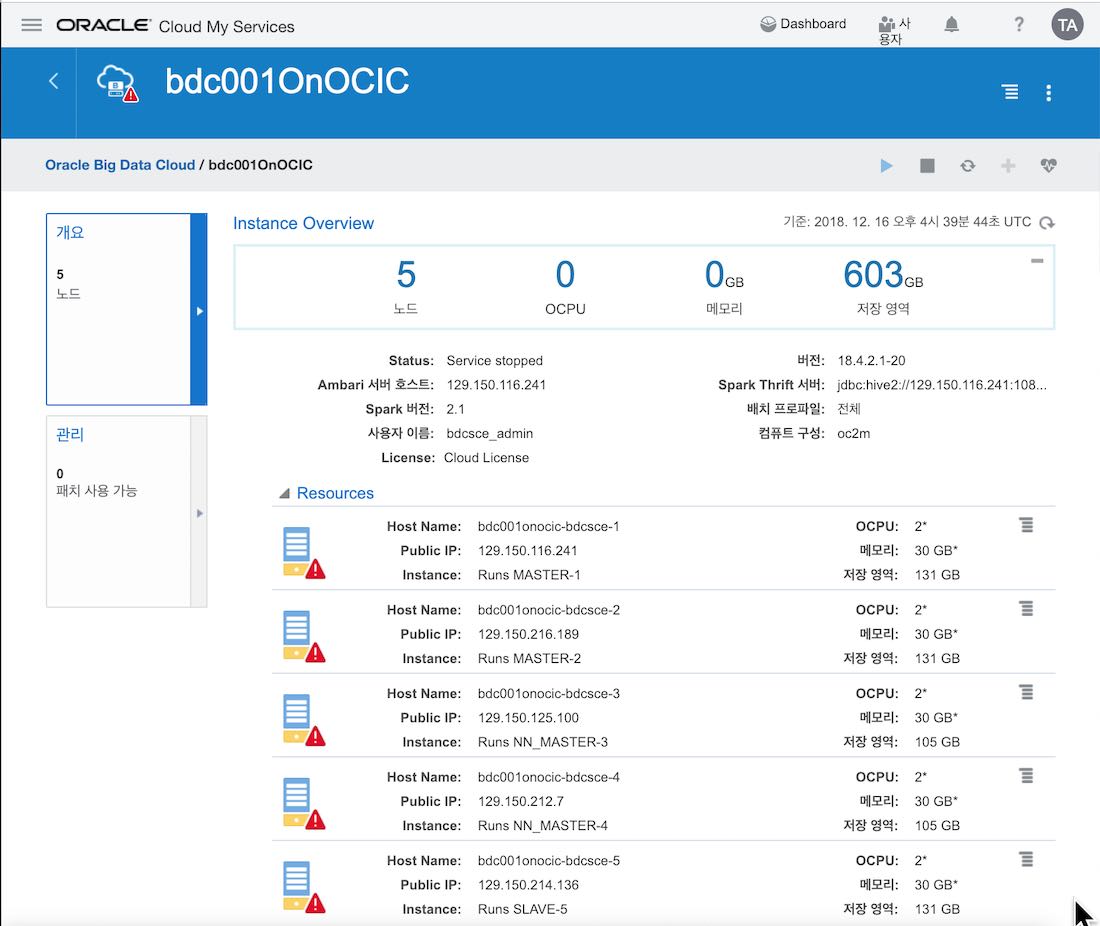Start the service with play icon
The image size is (1100, 926).
coord(886,166)
